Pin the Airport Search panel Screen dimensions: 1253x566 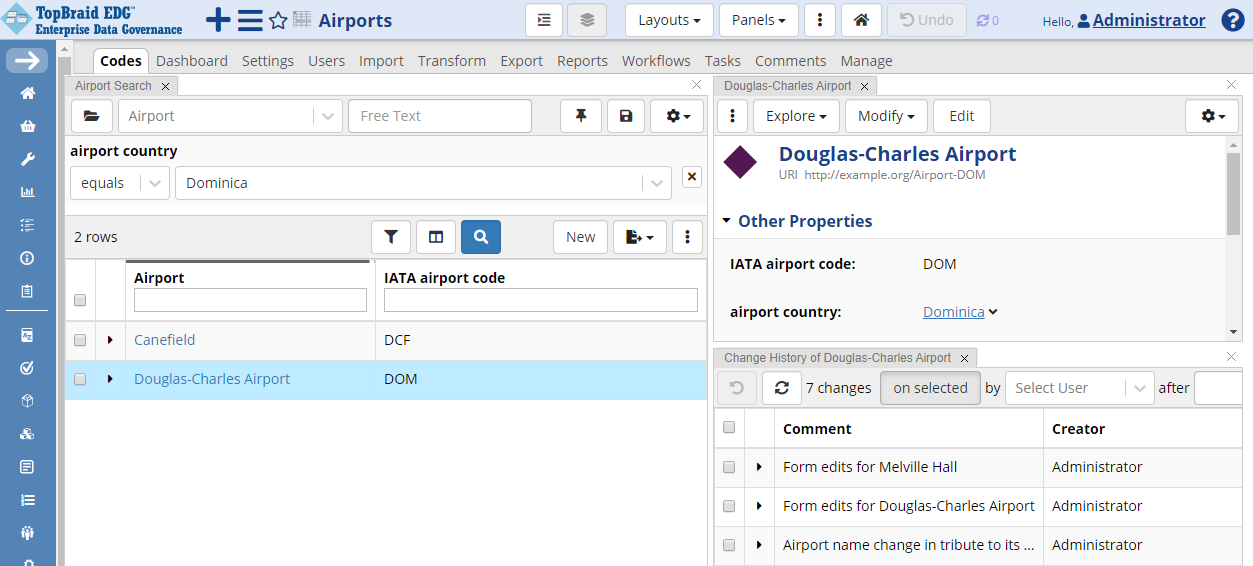coord(581,116)
